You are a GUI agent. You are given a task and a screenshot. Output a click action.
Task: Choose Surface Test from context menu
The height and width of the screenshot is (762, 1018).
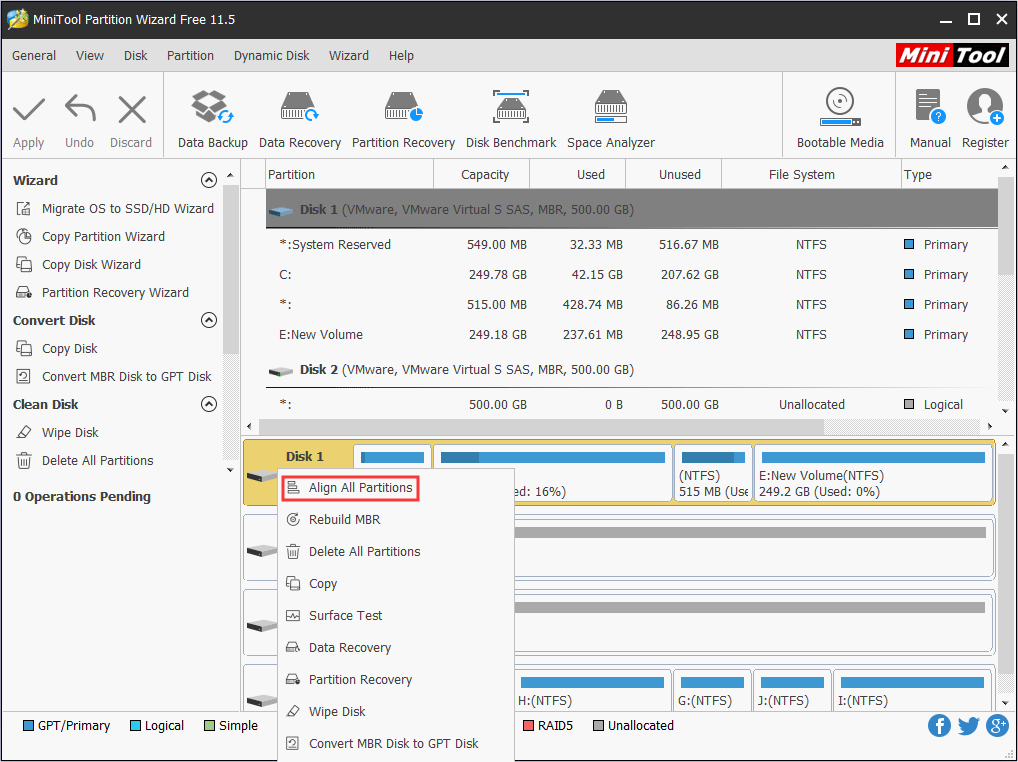coord(396,615)
